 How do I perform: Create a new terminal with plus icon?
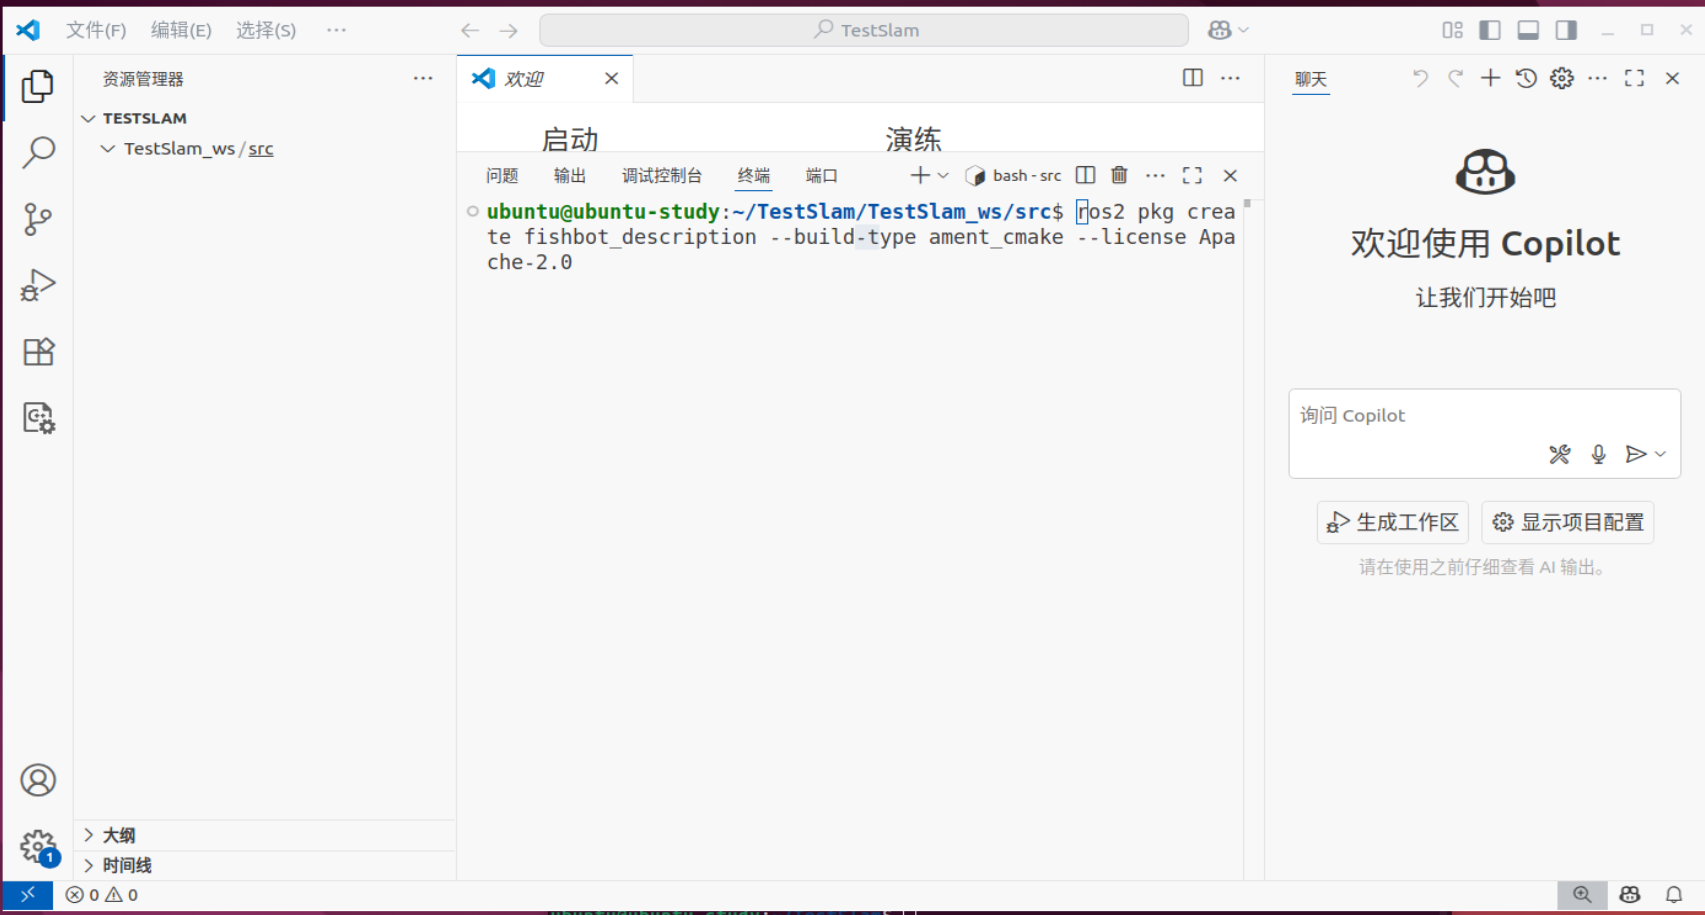pyautogui.click(x=920, y=176)
